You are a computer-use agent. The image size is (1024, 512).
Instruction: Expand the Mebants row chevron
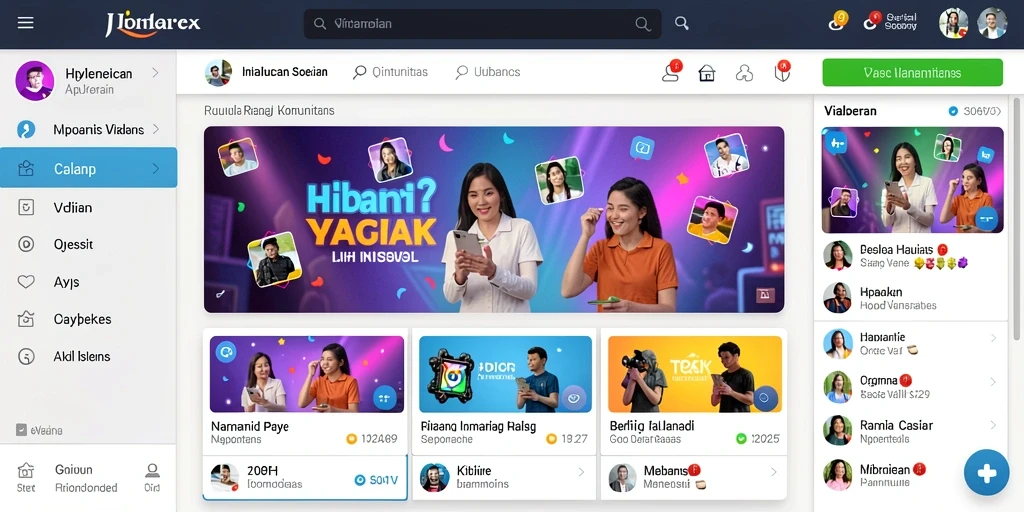[773, 472]
